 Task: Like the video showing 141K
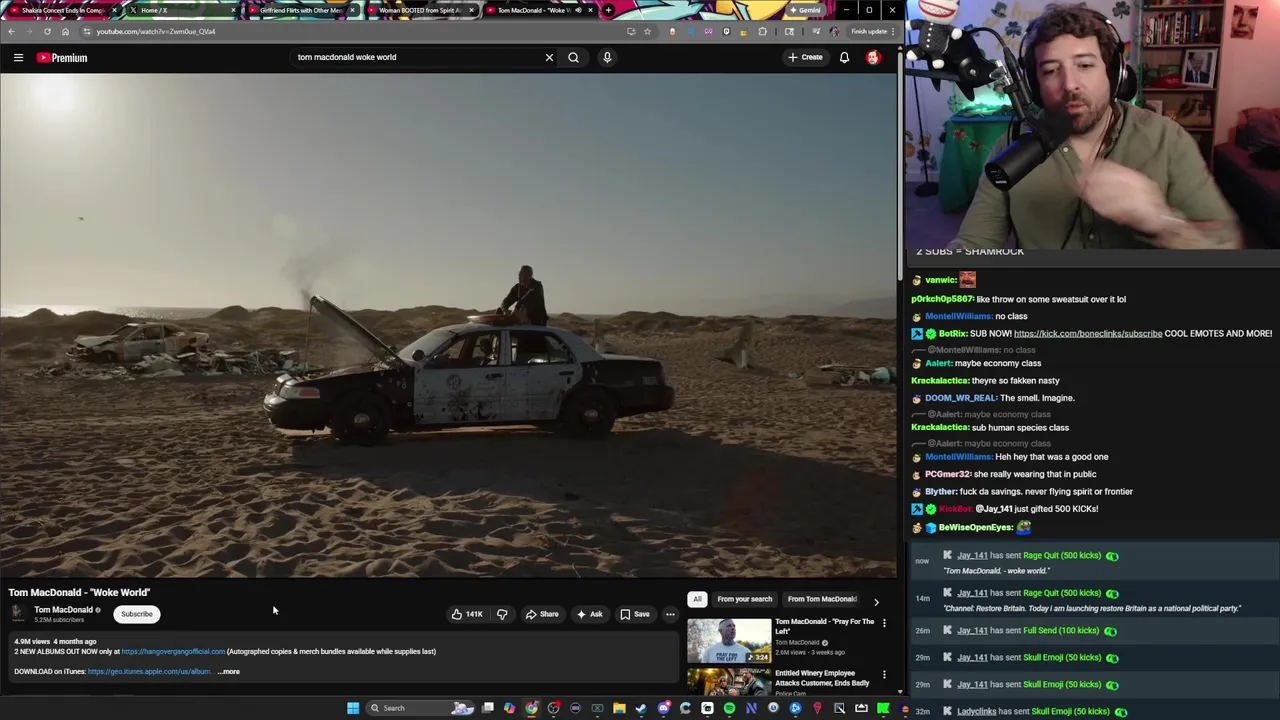[467, 614]
